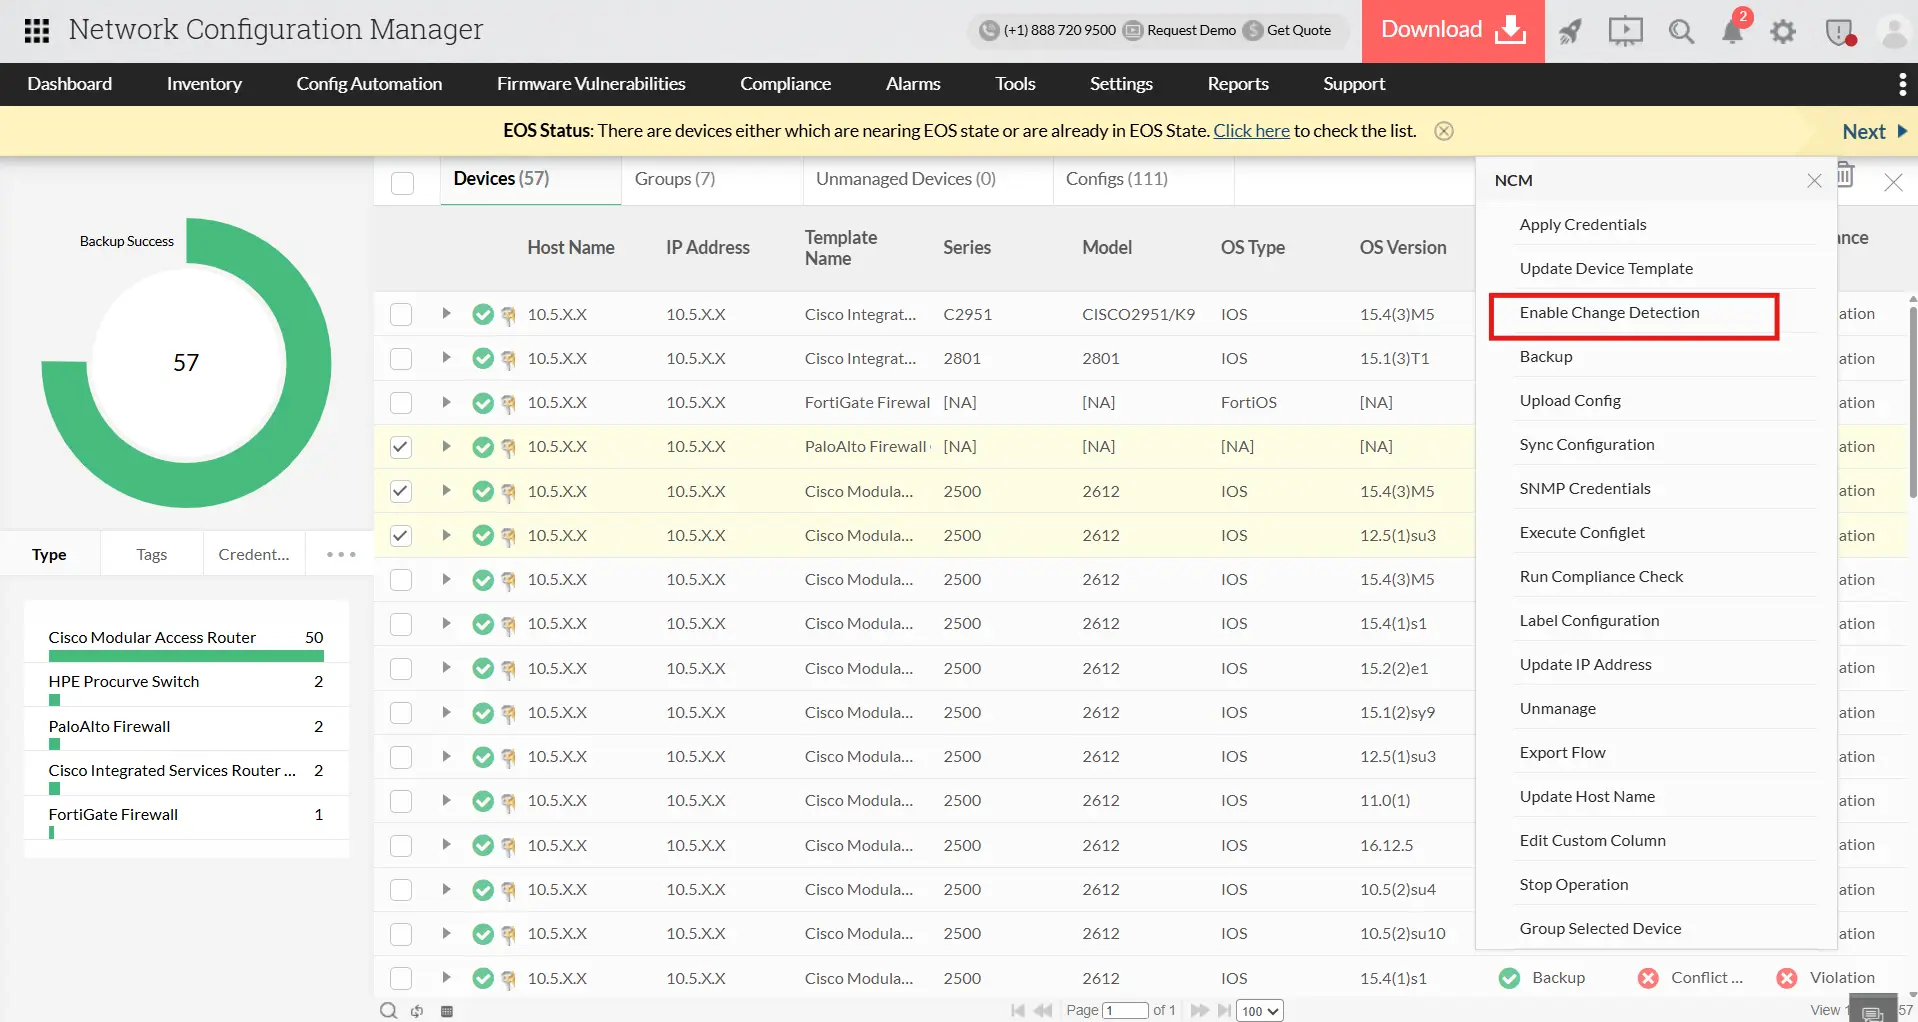Screen dimensions: 1918x1022
Task: Switch to the Groups tab
Action: point(674,179)
